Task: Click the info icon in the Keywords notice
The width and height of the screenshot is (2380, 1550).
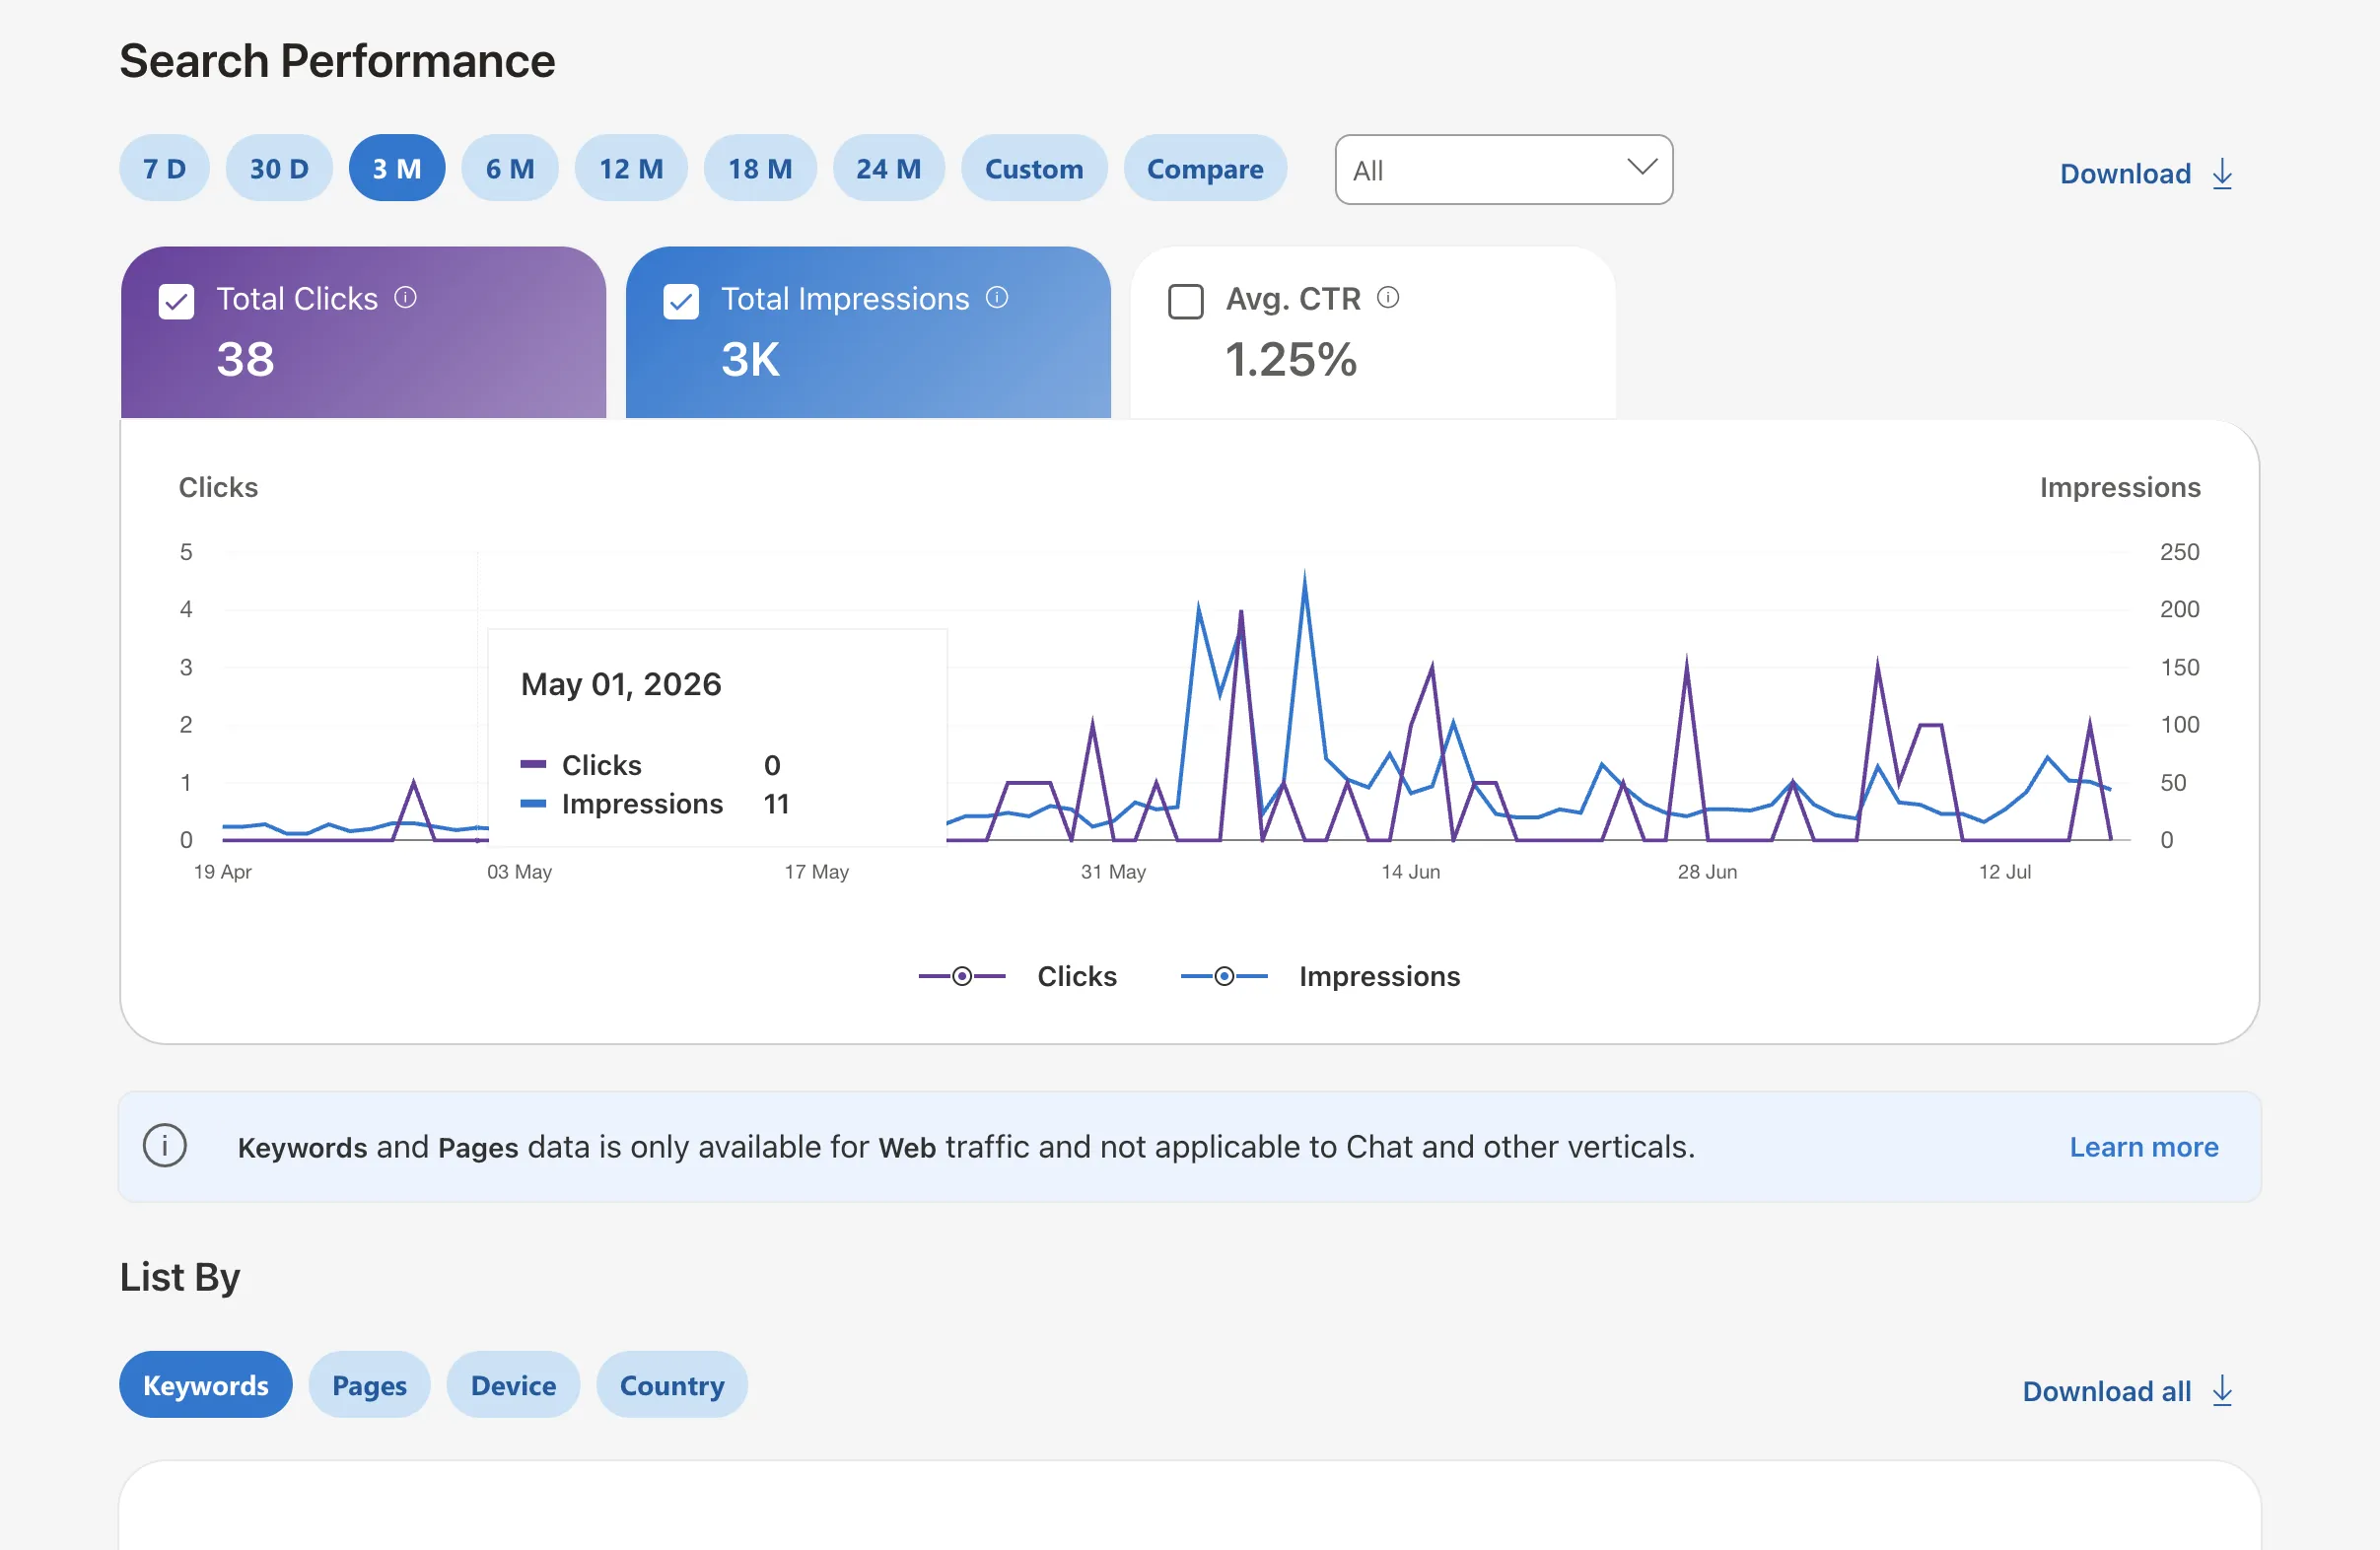Action: (x=165, y=1146)
